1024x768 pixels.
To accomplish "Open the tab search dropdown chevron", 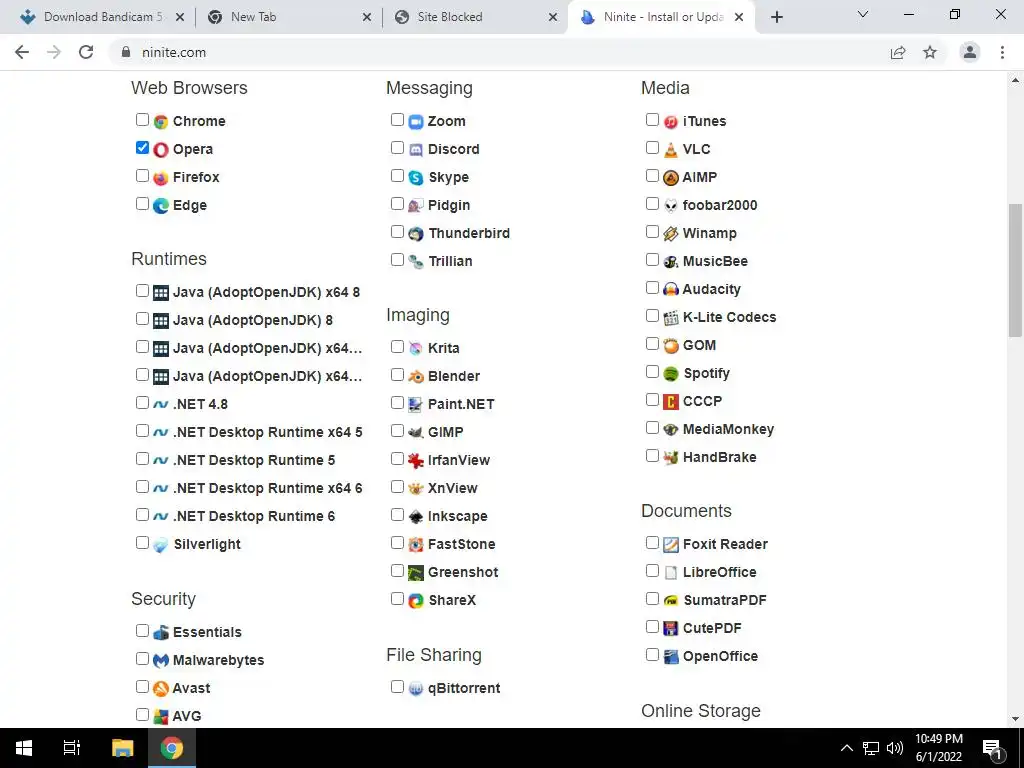I will click(x=863, y=14).
